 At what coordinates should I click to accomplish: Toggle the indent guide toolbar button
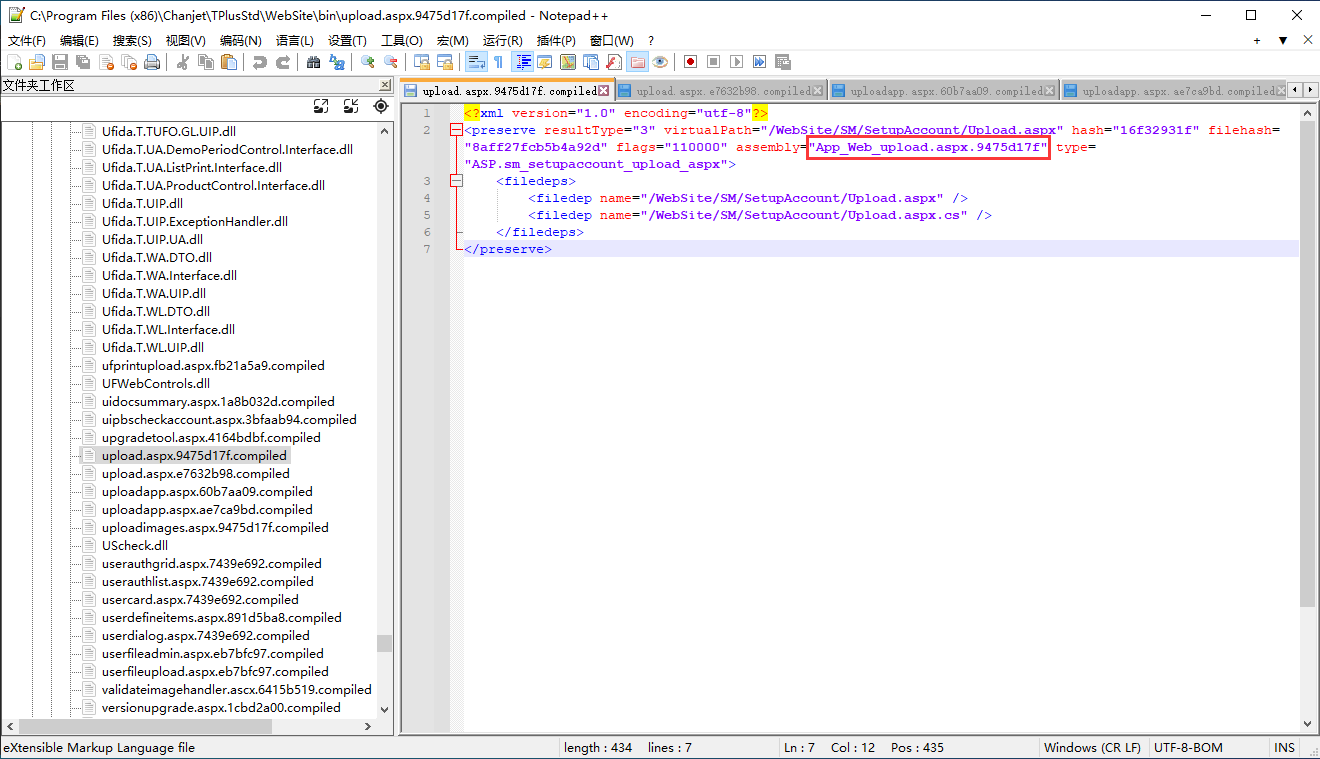(522, 62)
